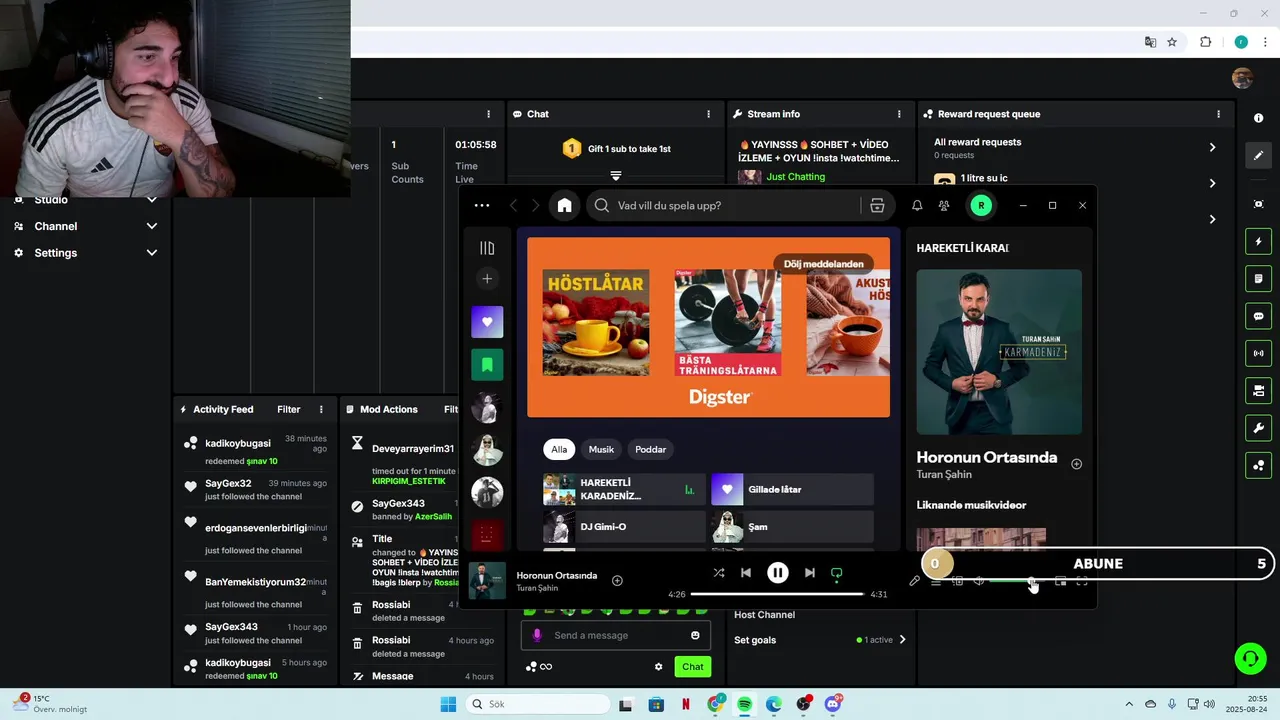Open Set goals row

pos(820,640)
